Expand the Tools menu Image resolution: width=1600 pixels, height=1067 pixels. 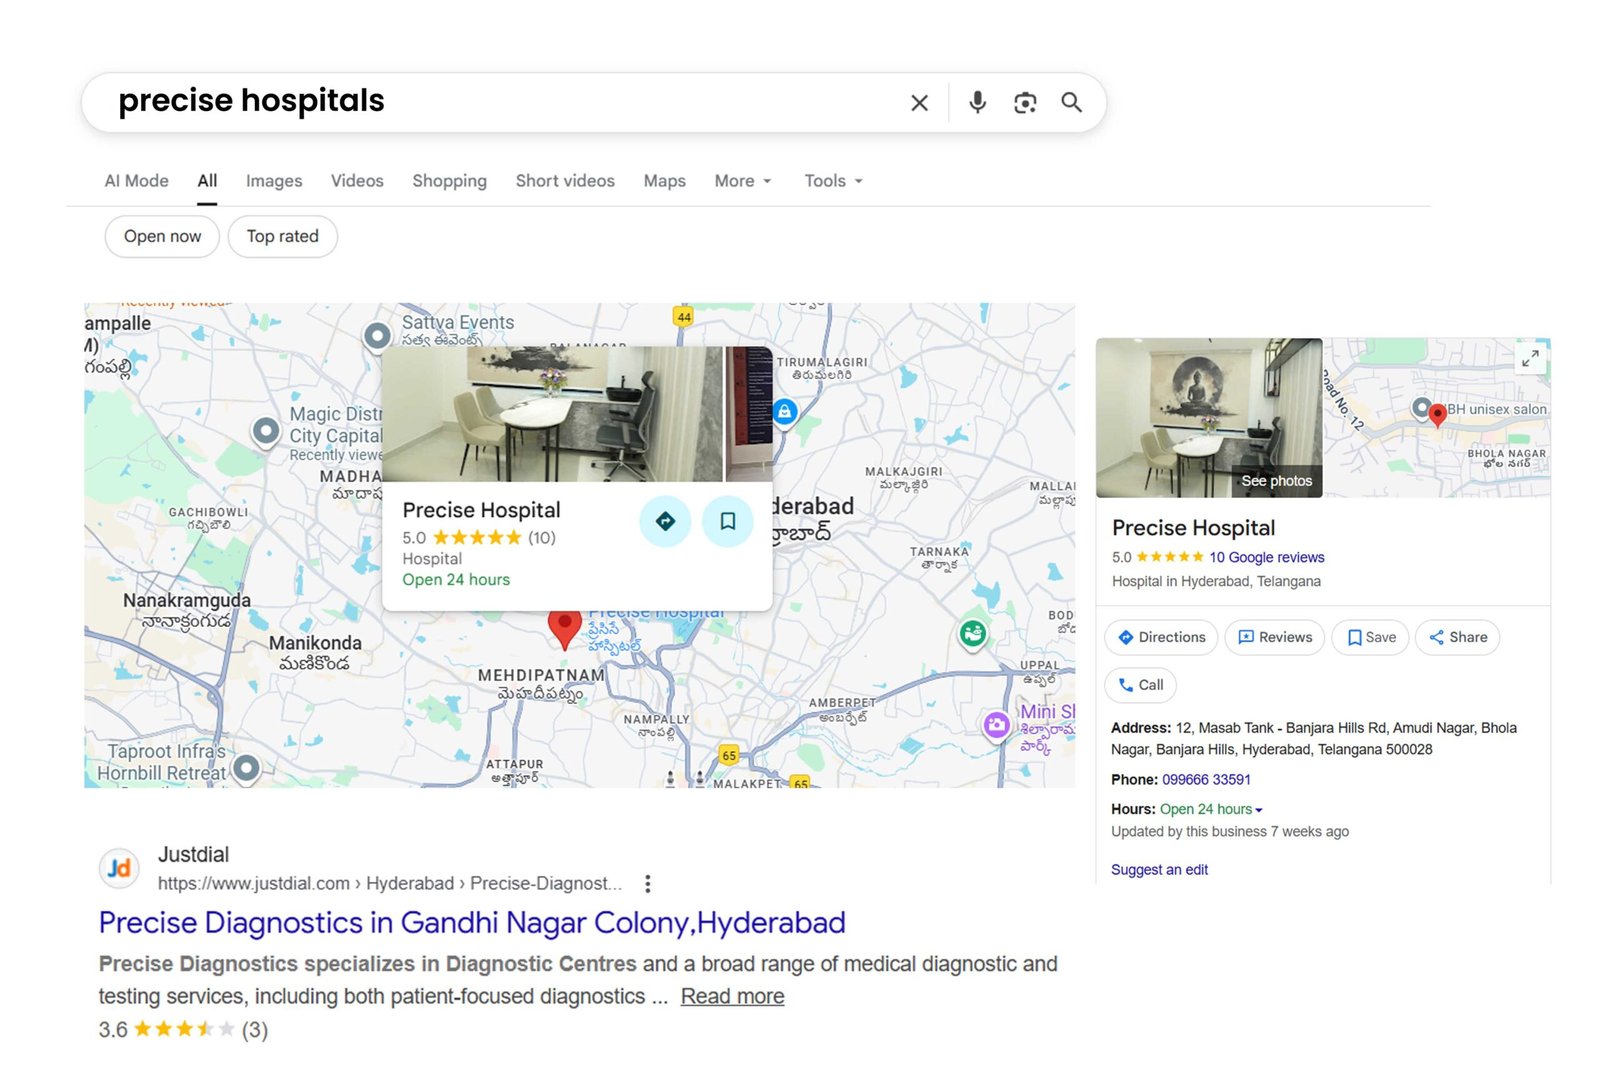pyautogui.click(x=832, y=181)
